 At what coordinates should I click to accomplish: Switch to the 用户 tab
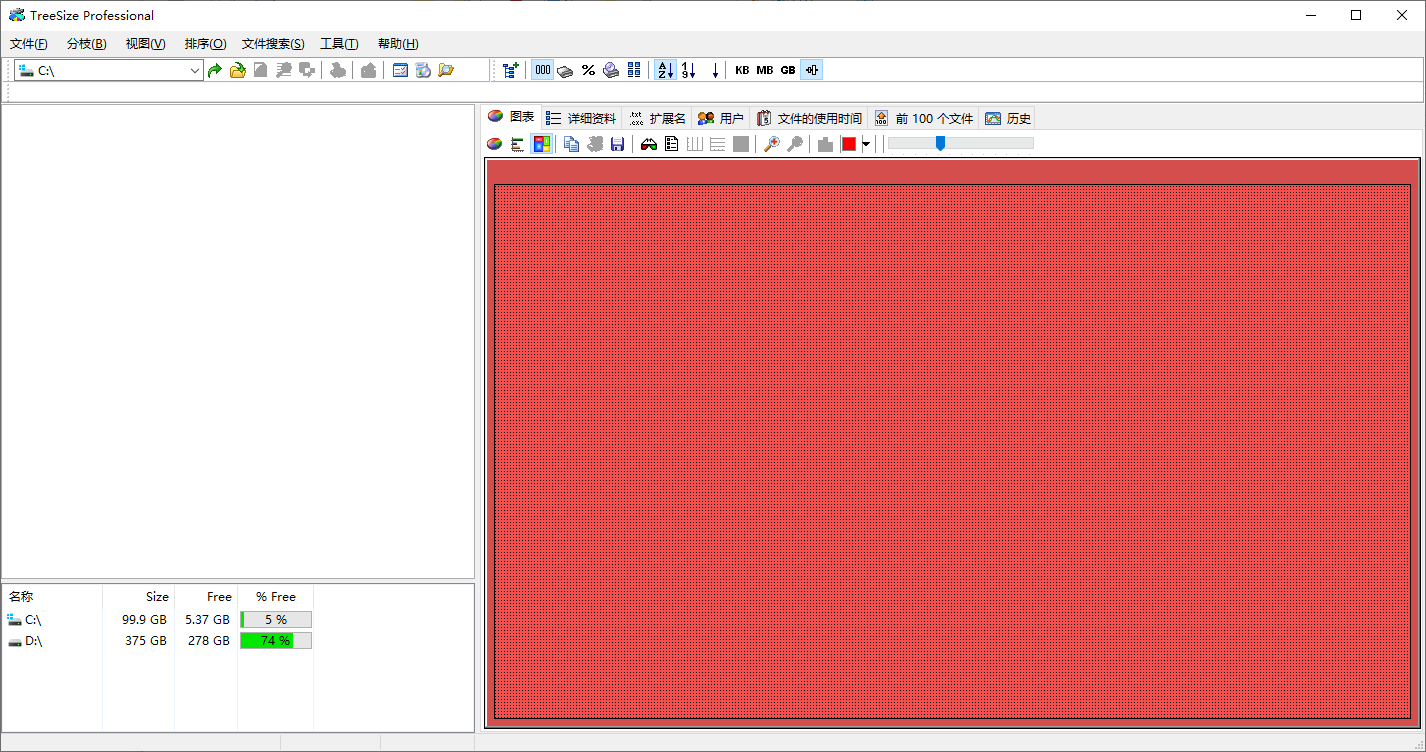(x=721, y=118)
